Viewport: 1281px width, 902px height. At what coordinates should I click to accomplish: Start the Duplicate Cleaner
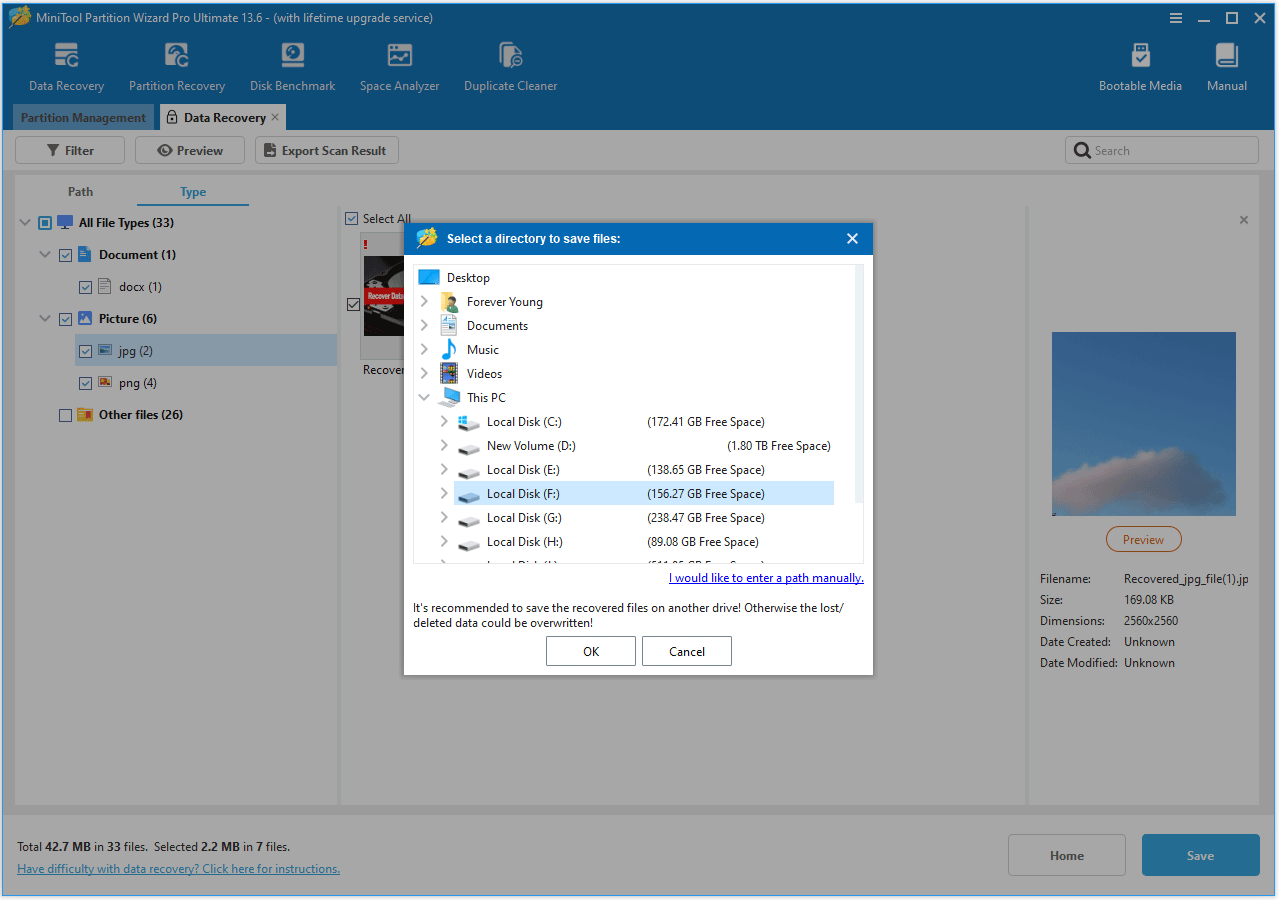(510, 65)
